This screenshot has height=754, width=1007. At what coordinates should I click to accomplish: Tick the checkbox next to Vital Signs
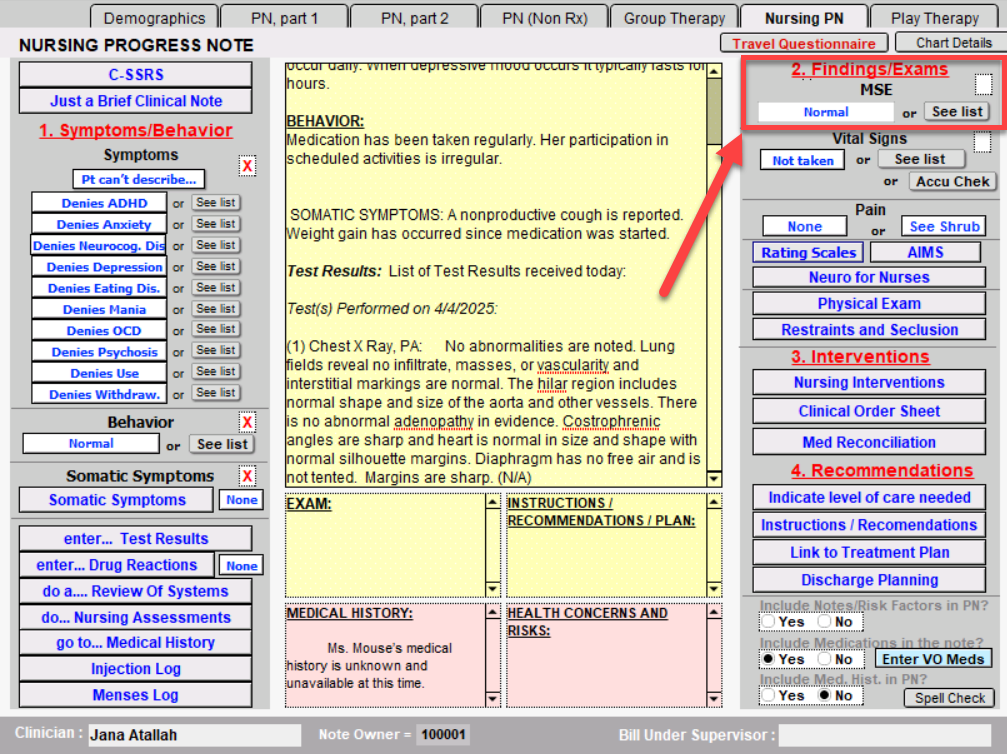click(982, 142)
